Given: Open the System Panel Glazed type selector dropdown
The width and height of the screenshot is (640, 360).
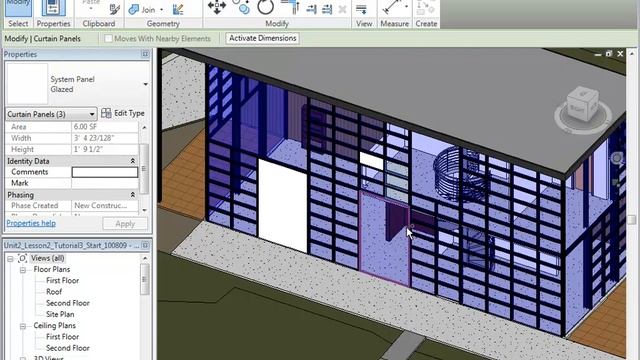Looking at the screenshot, I should point(145,84).
